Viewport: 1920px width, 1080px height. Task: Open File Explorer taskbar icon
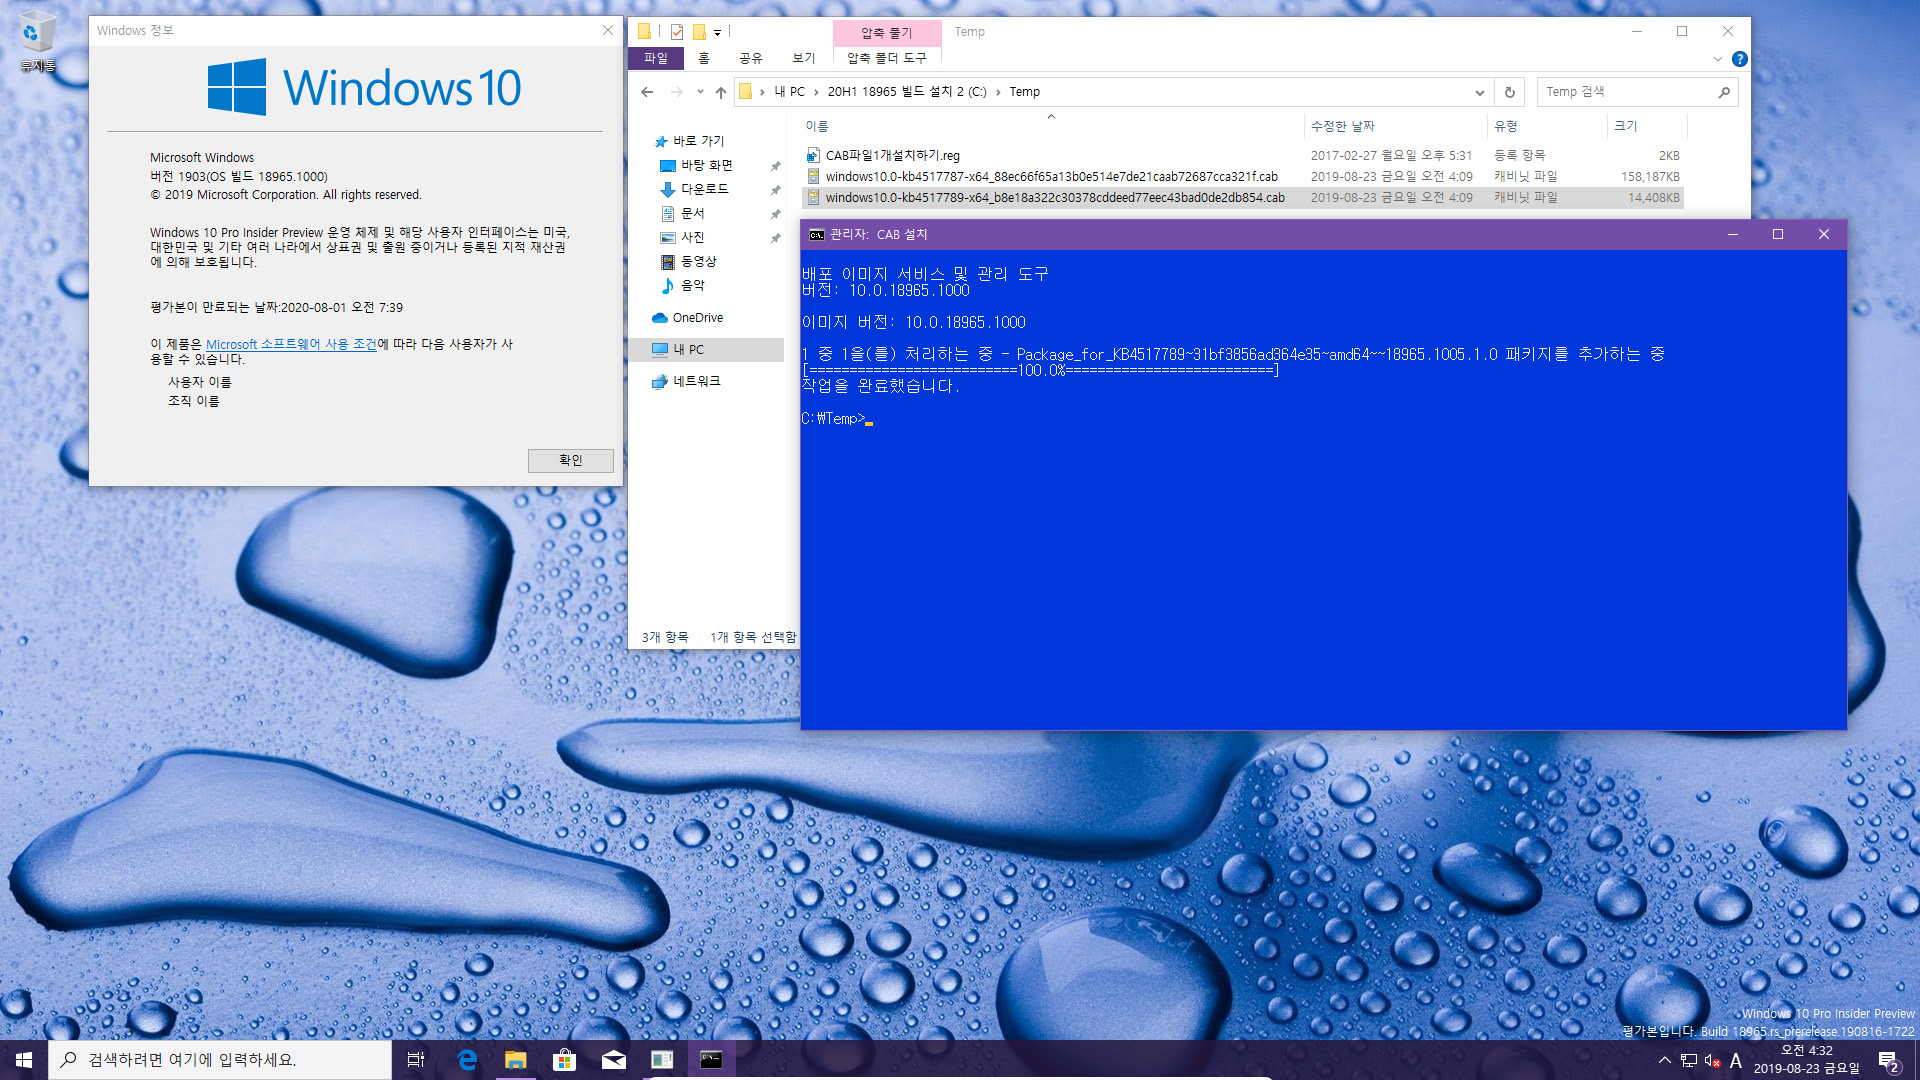(x=516, y=1060)
